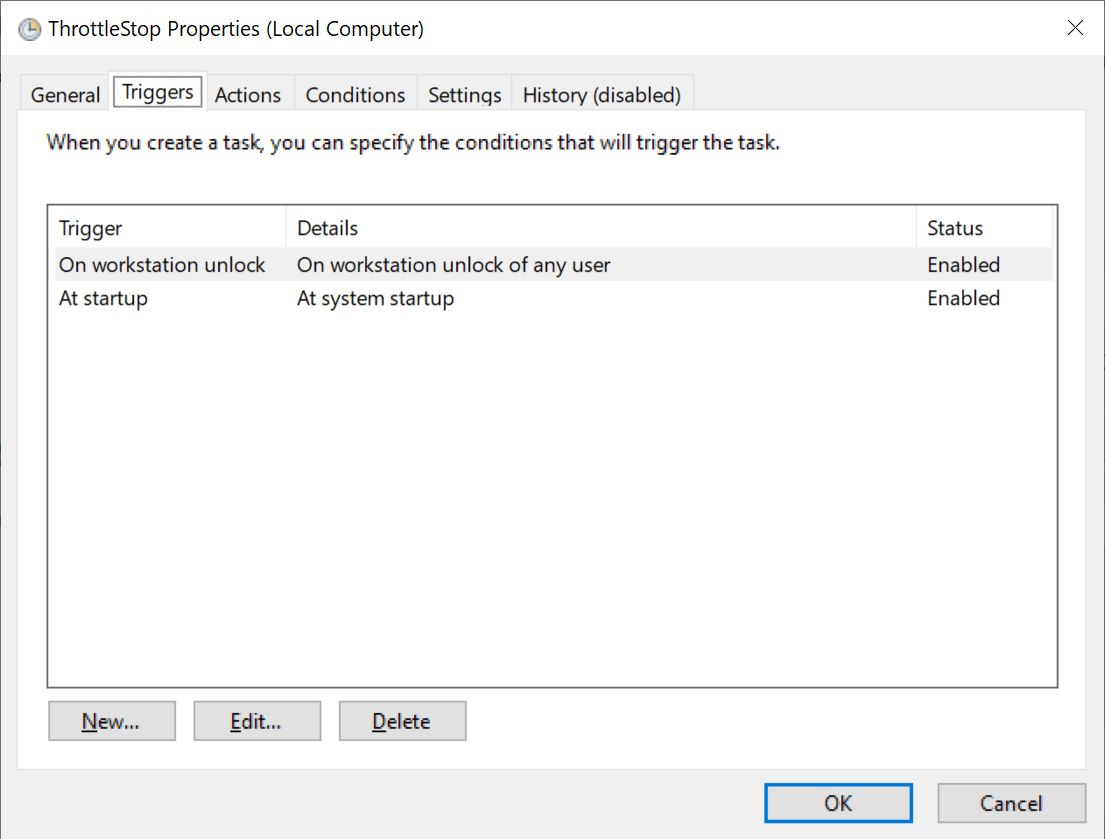Click 'On workstation unlock of any user' details
The height and width of the screenshot is (839, 1105).
click(454, 265)
